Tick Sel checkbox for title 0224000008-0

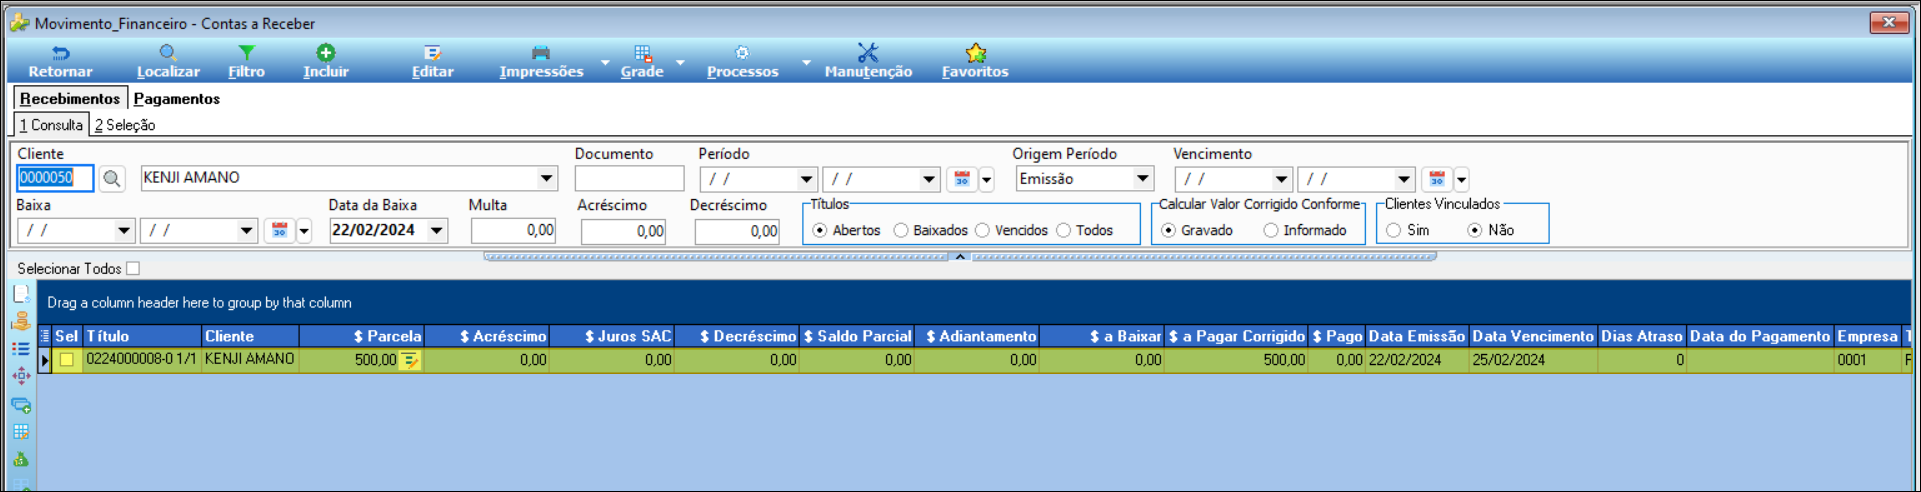click(x=67, y=360)
